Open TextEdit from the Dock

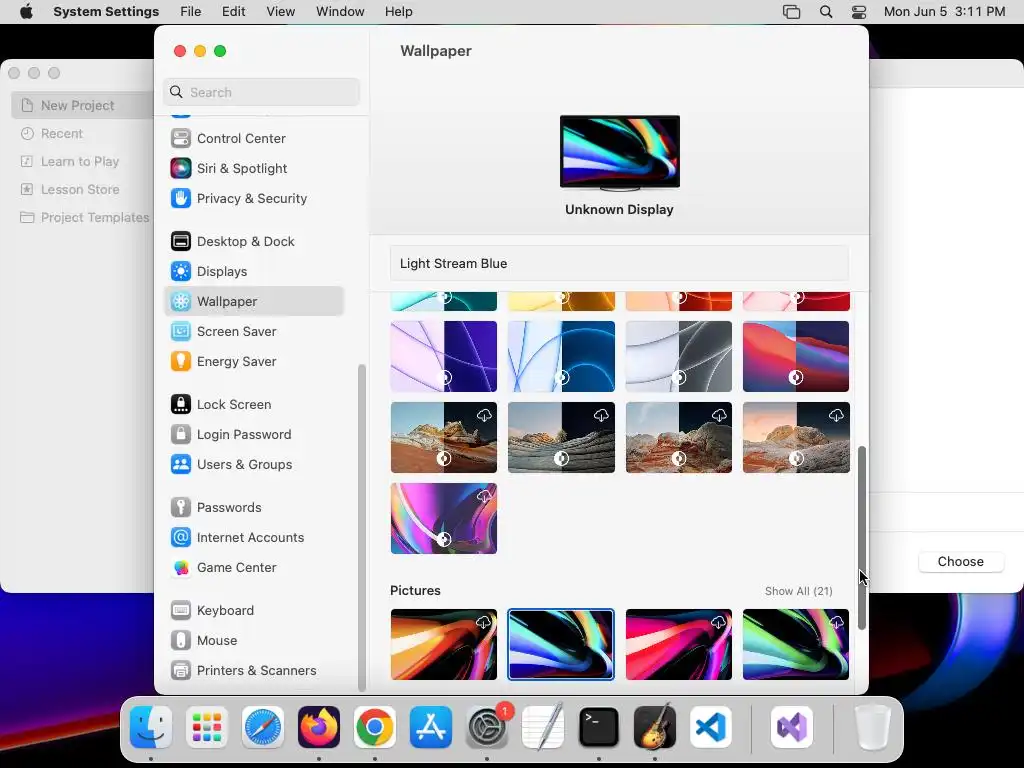click(543, 728)
